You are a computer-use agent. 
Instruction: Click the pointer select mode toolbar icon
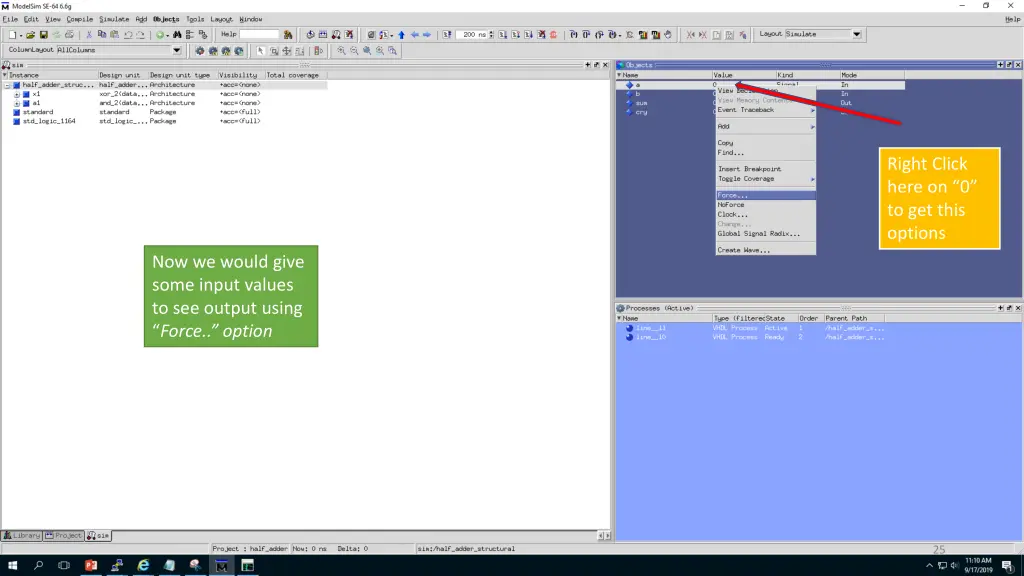[261, 51]
